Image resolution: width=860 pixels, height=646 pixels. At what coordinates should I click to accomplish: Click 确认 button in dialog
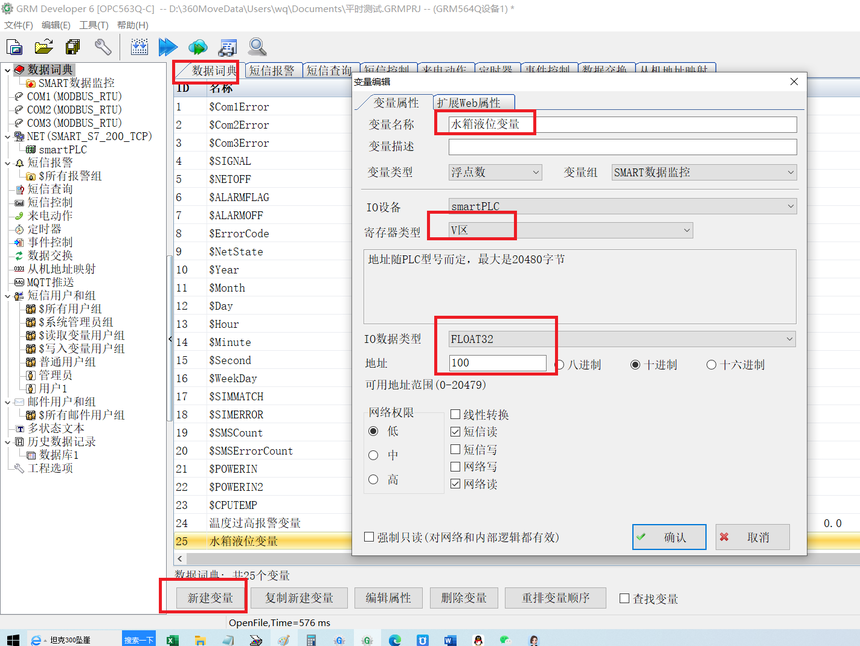tap(669, 537)
